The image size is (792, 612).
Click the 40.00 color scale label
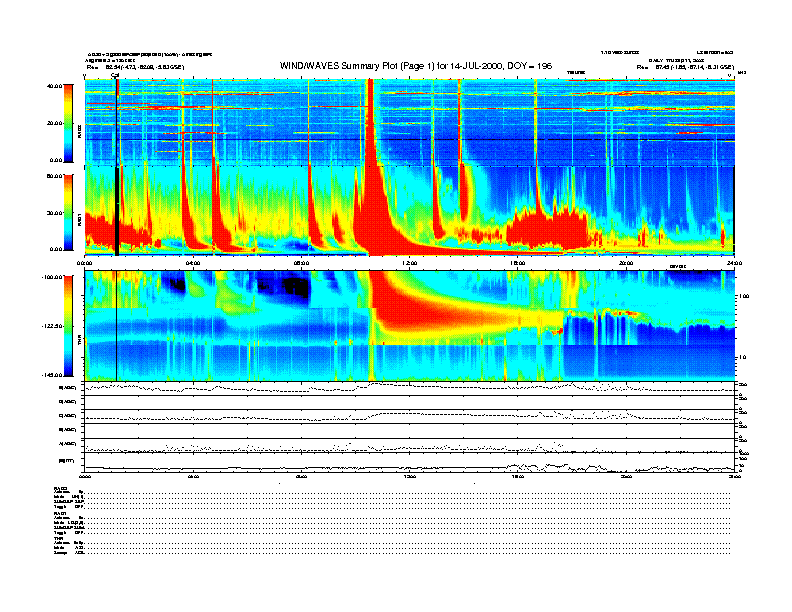click(x=54, y=86)
